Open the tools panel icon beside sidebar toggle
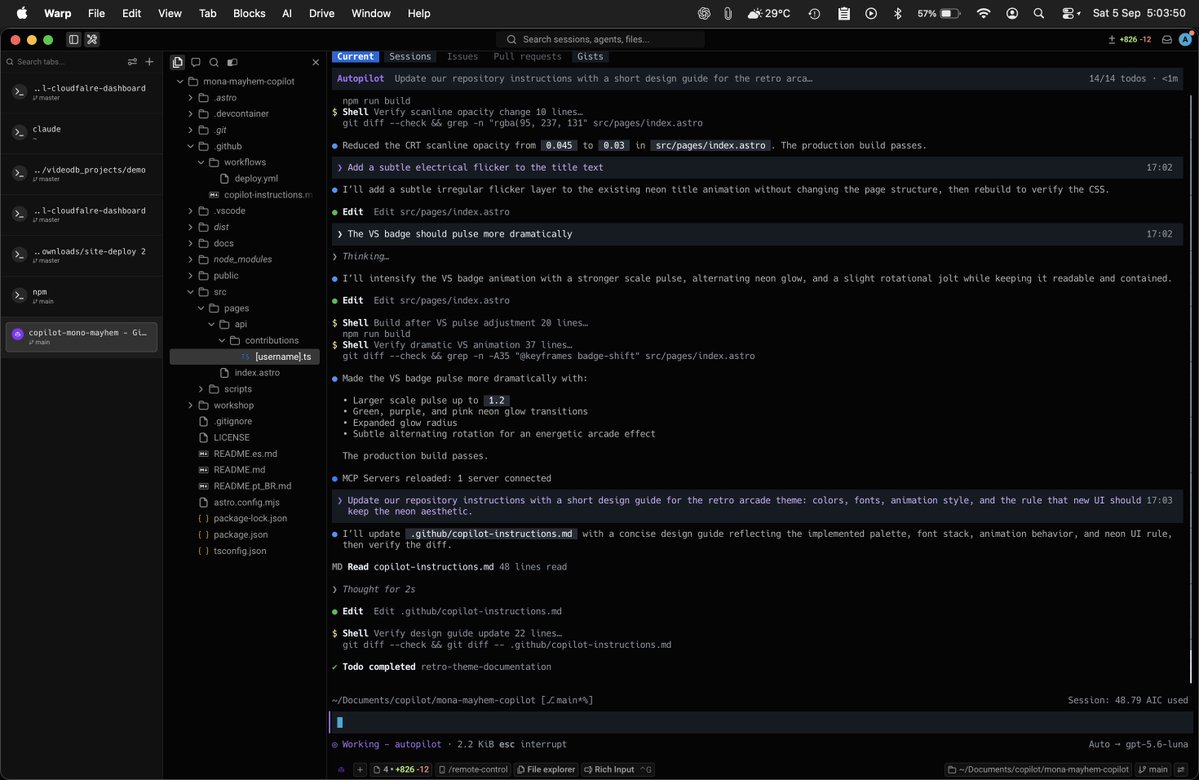Screen dimensions: 1199x780 (92, 40)
